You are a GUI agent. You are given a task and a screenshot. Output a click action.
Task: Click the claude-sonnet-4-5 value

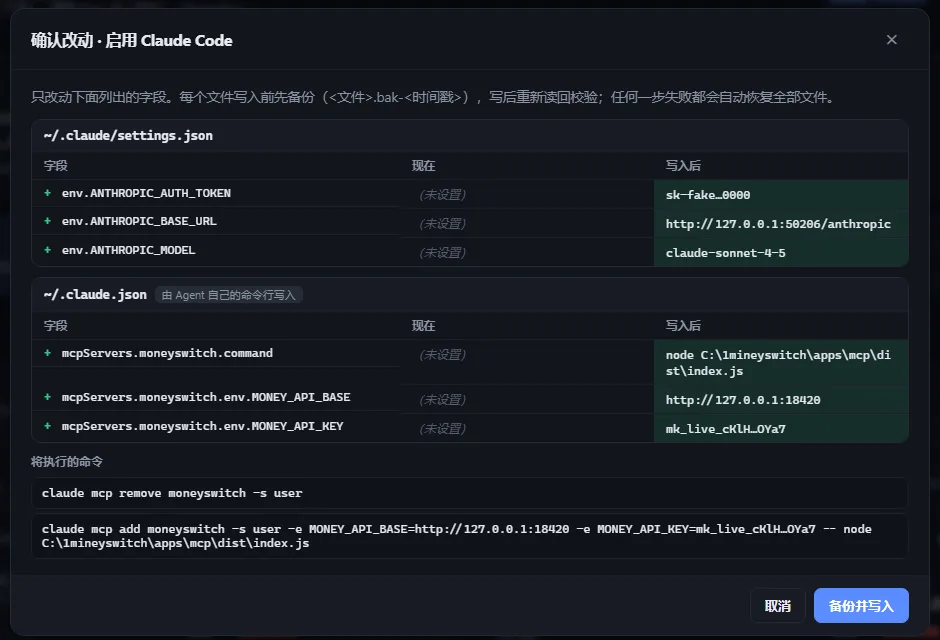pos(725,253)
